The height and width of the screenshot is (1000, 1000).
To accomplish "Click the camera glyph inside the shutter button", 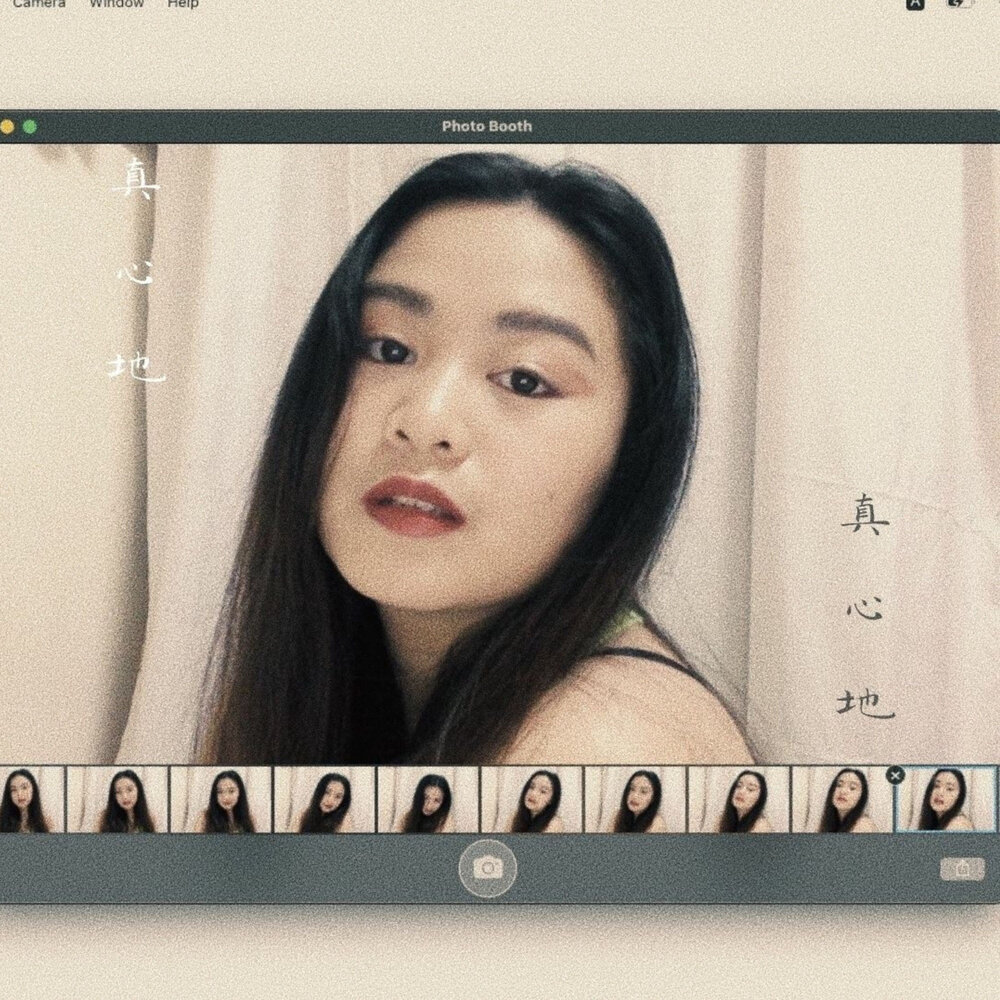I will point(486,868).
